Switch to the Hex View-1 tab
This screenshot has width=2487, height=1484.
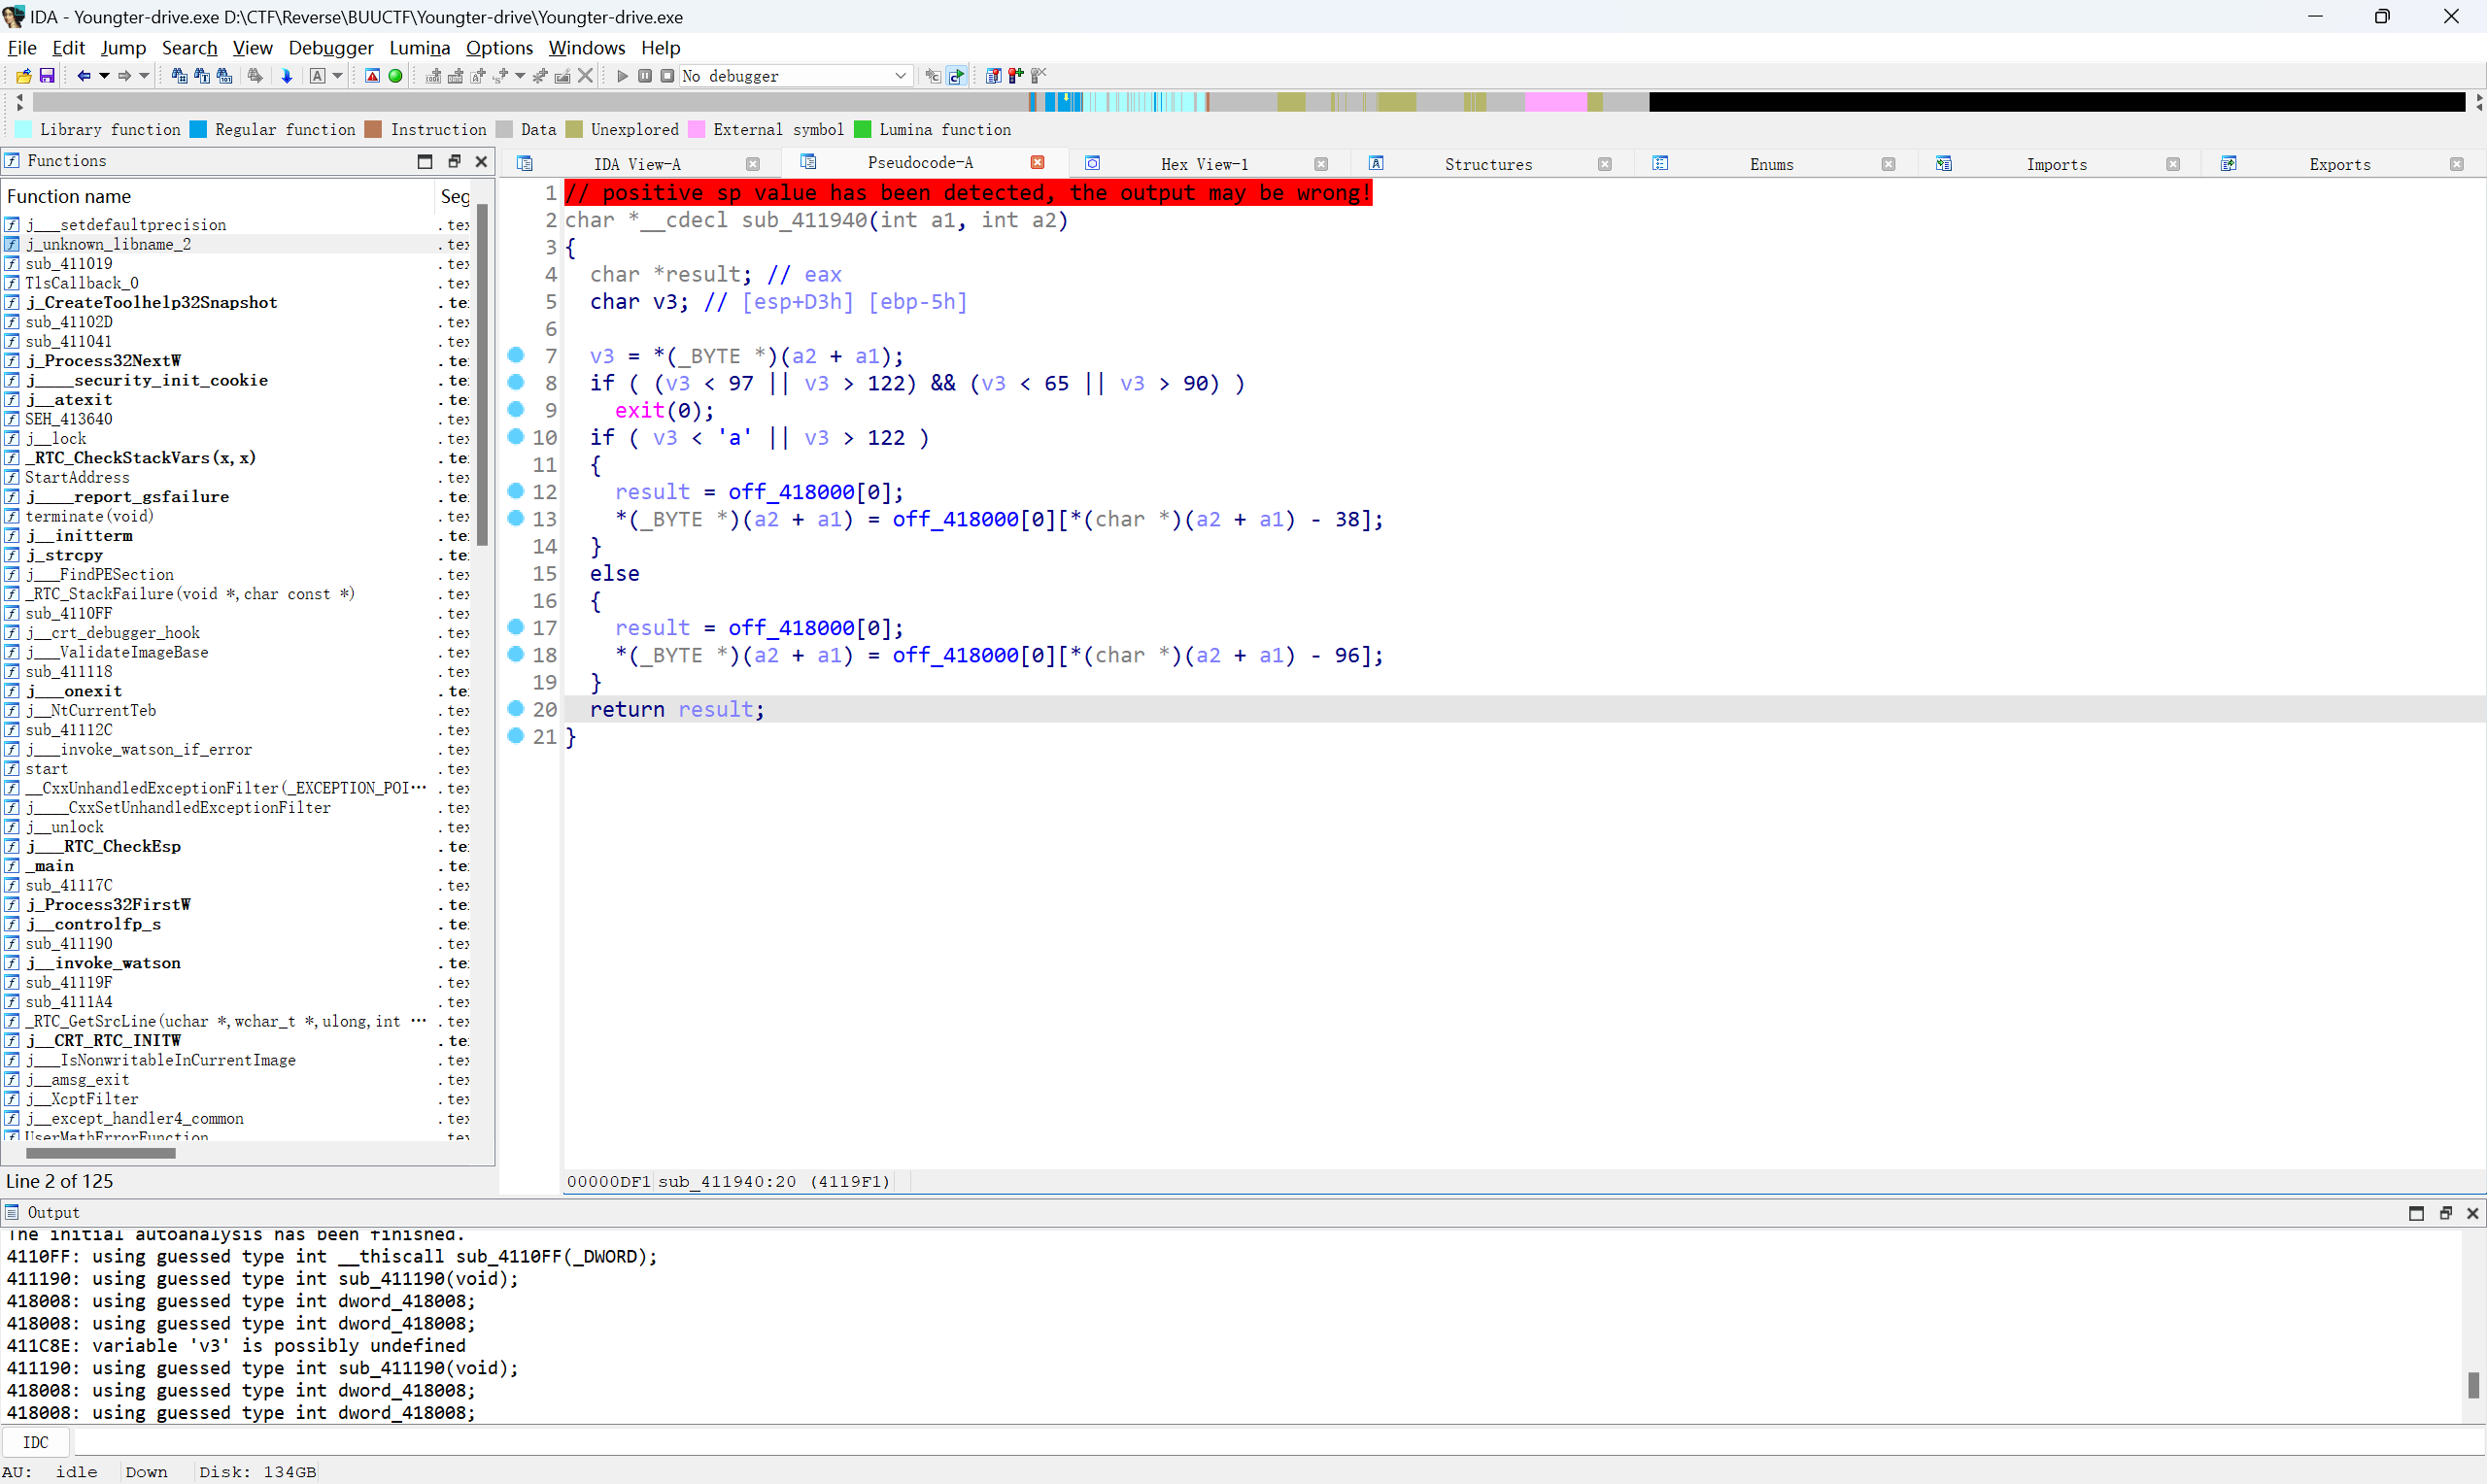pyautogui.click(x=1204, y=164)
